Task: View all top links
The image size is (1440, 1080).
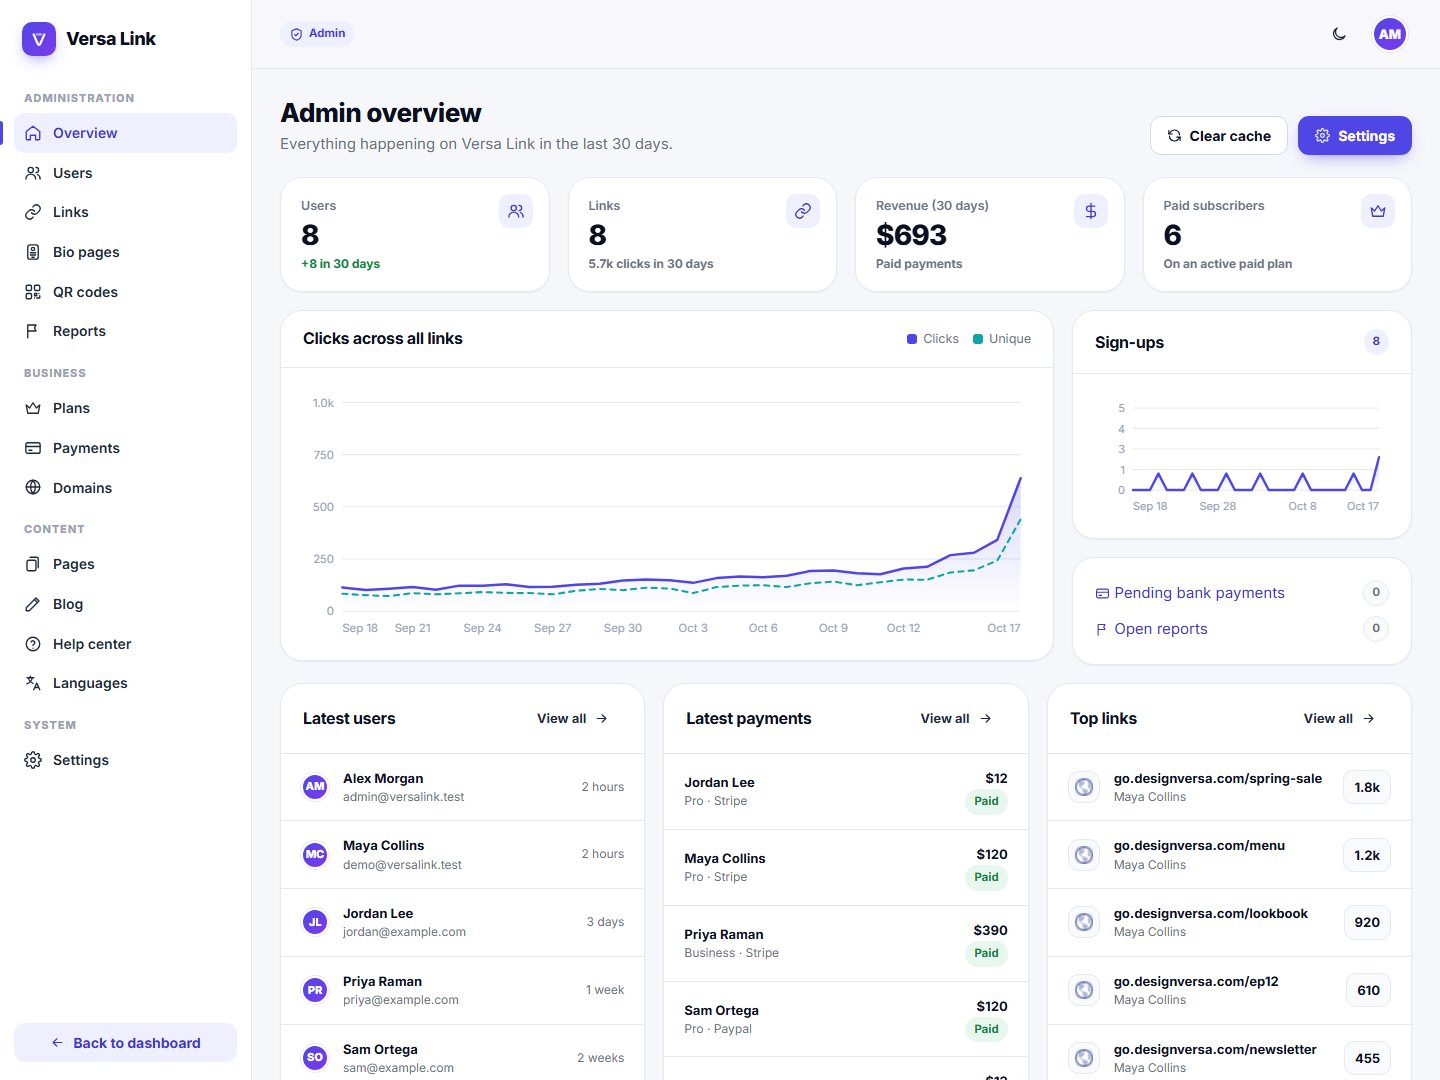Action: click(x=1339, y=719)
